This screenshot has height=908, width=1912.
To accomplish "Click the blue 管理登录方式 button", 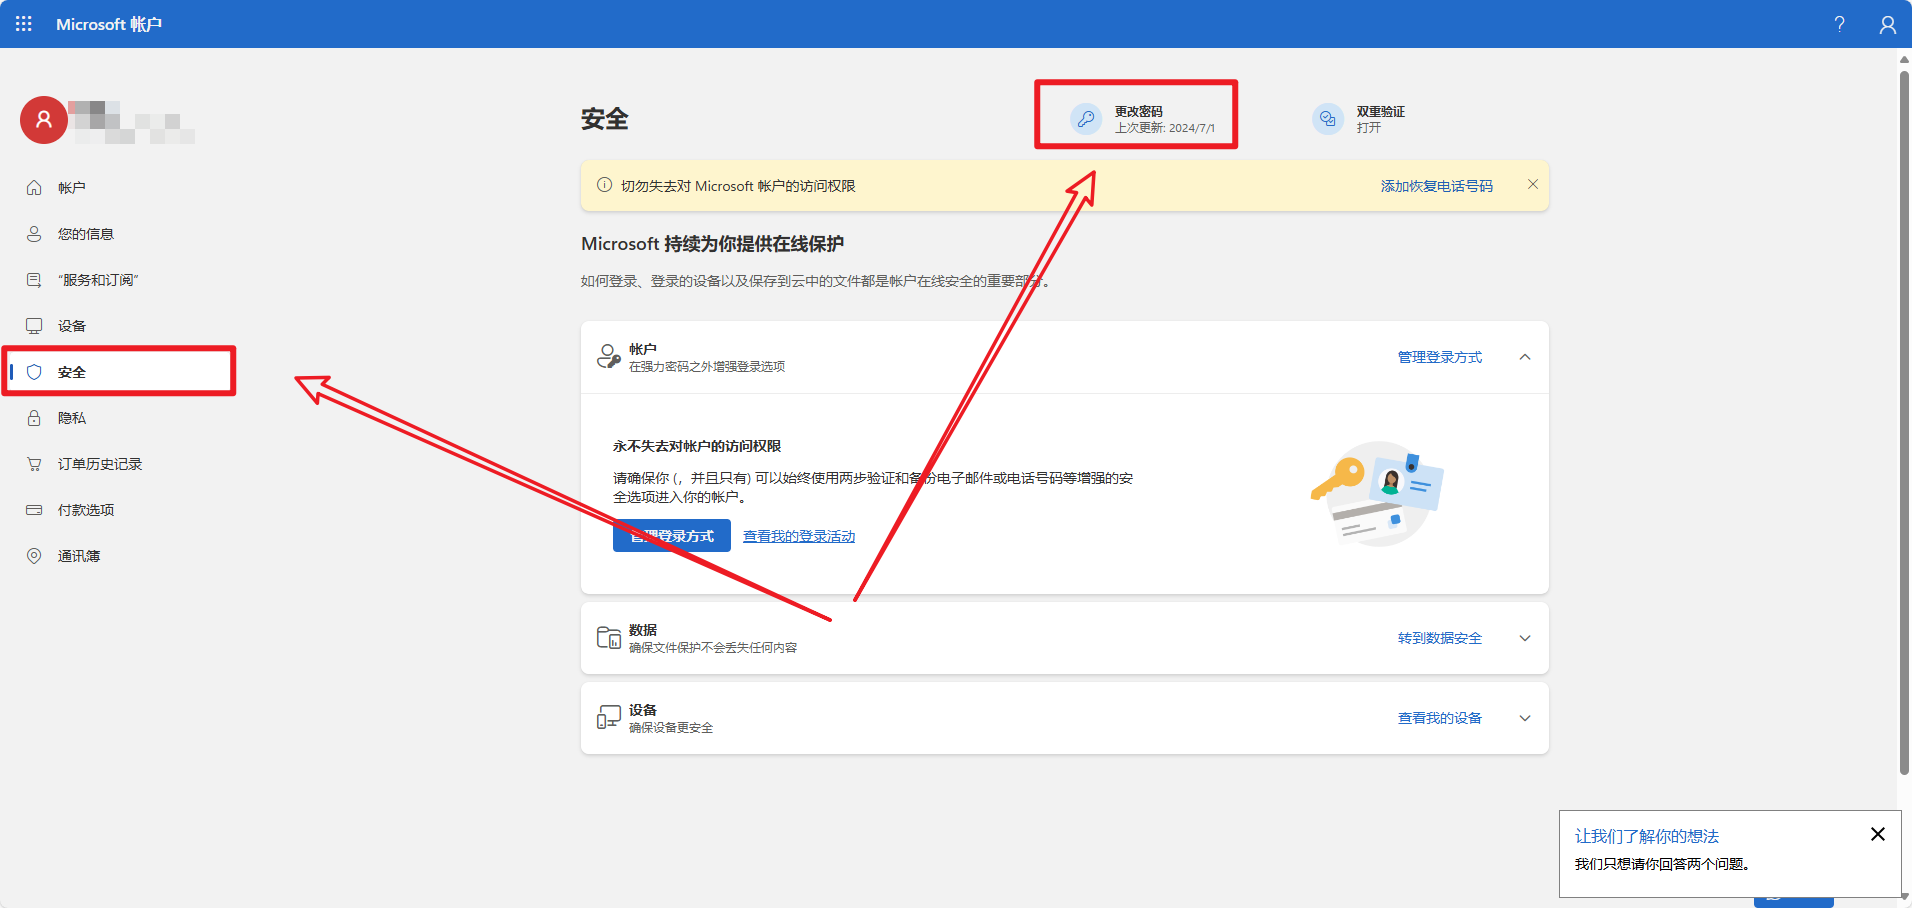I will (671, 536).
